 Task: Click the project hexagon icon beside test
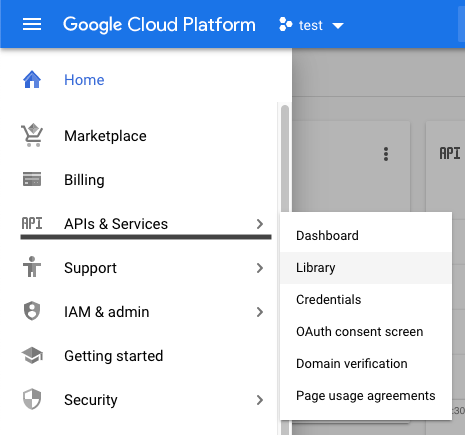pos(285,24)
